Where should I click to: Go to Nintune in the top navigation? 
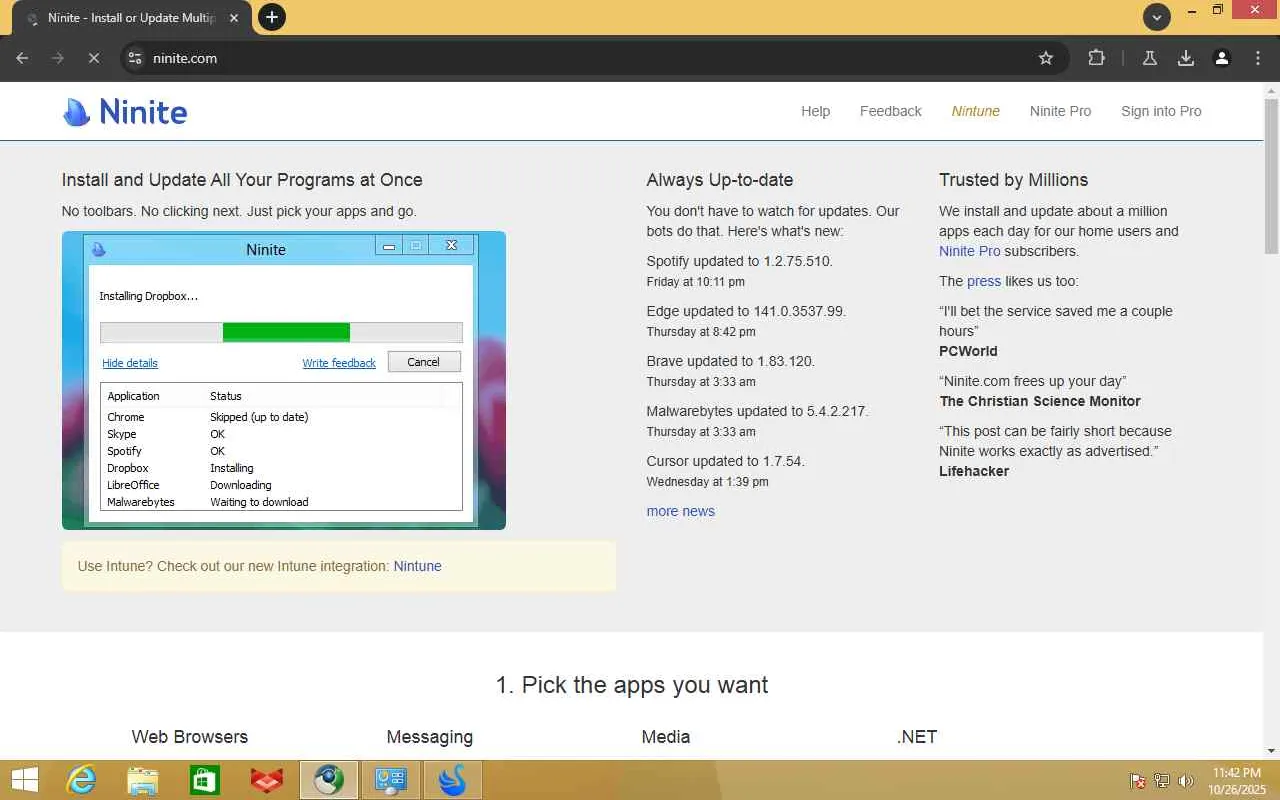[975, 111]
